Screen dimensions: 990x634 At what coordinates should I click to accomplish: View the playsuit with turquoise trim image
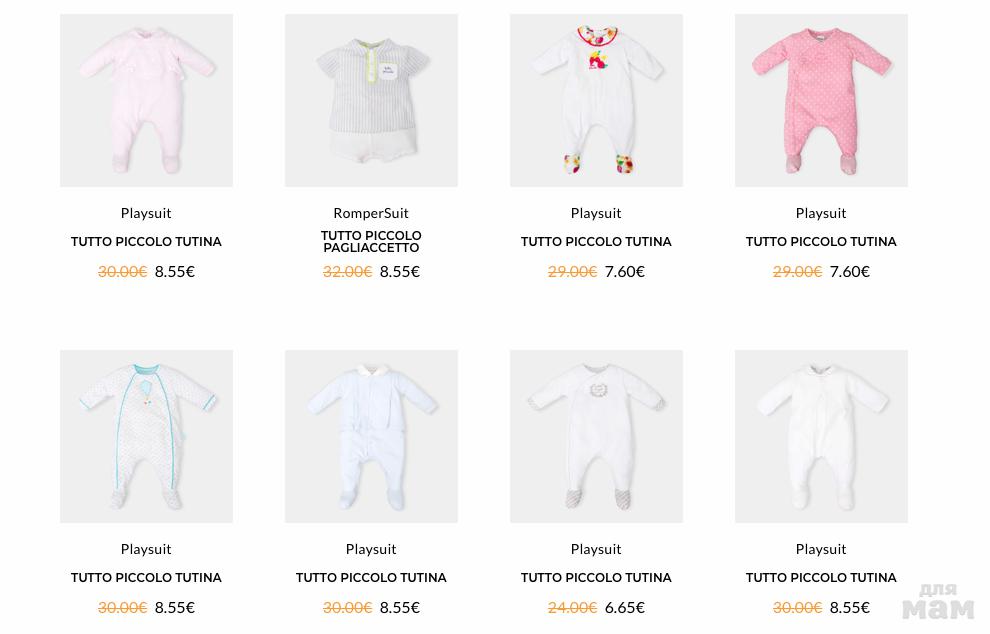146,436
